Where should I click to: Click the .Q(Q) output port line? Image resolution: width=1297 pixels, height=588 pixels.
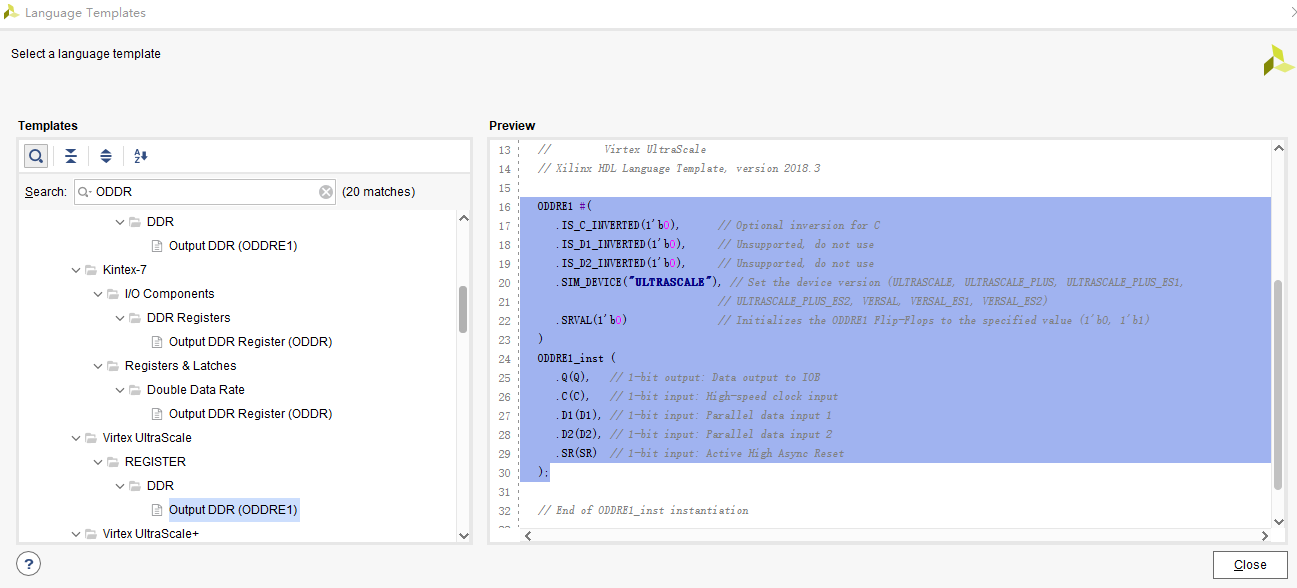point(573,377)
